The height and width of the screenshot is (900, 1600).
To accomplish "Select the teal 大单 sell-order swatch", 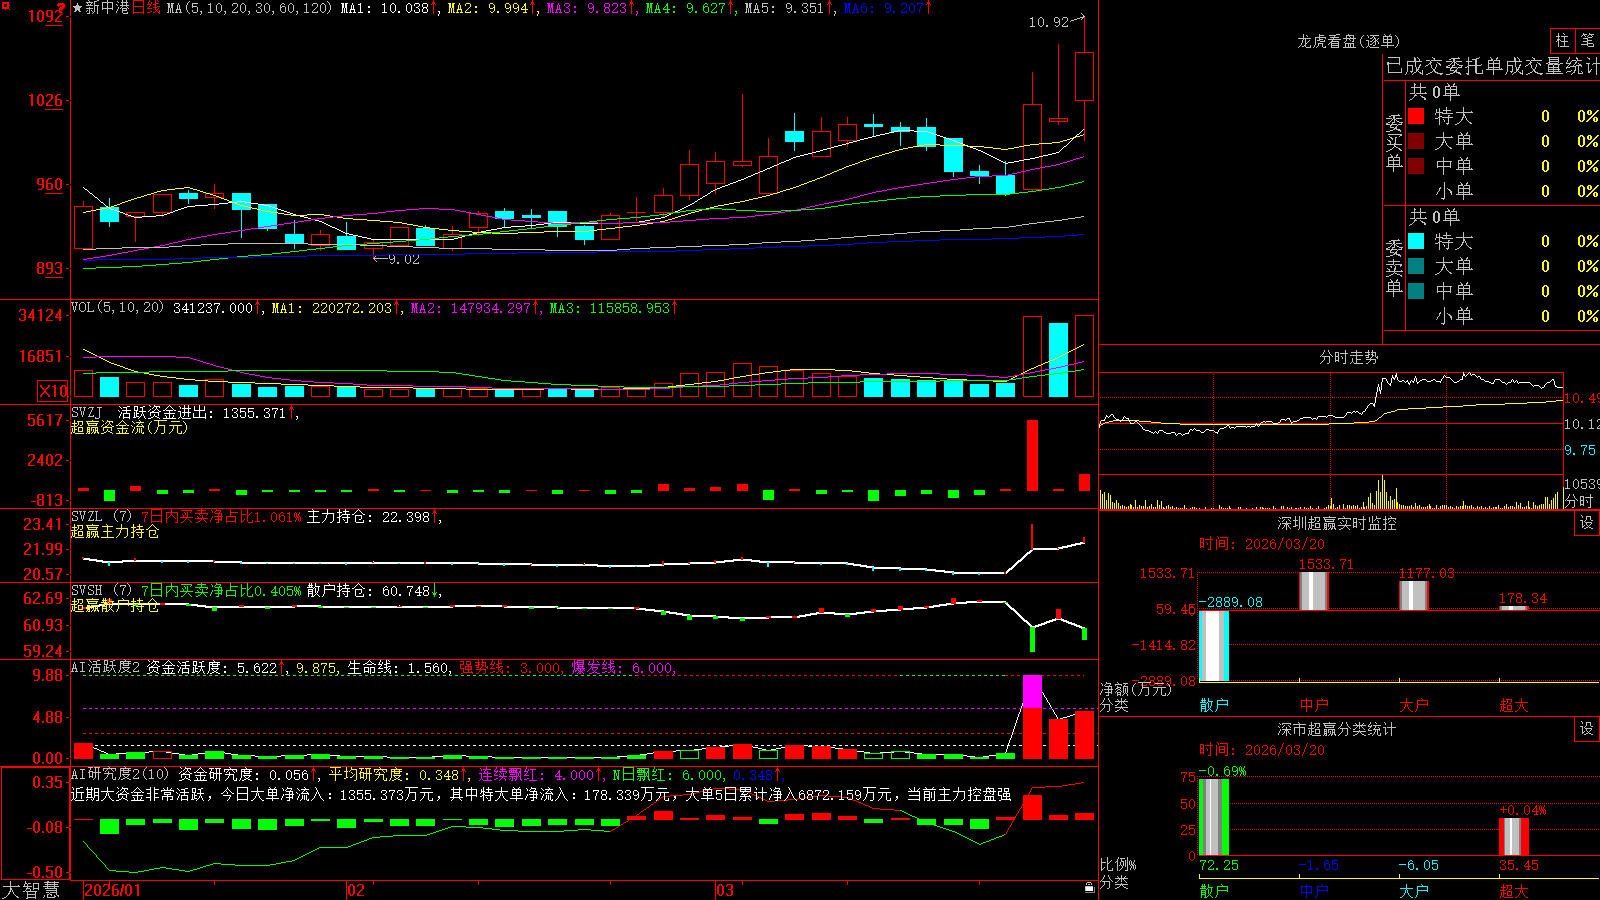I will (x=1416, y=266).
